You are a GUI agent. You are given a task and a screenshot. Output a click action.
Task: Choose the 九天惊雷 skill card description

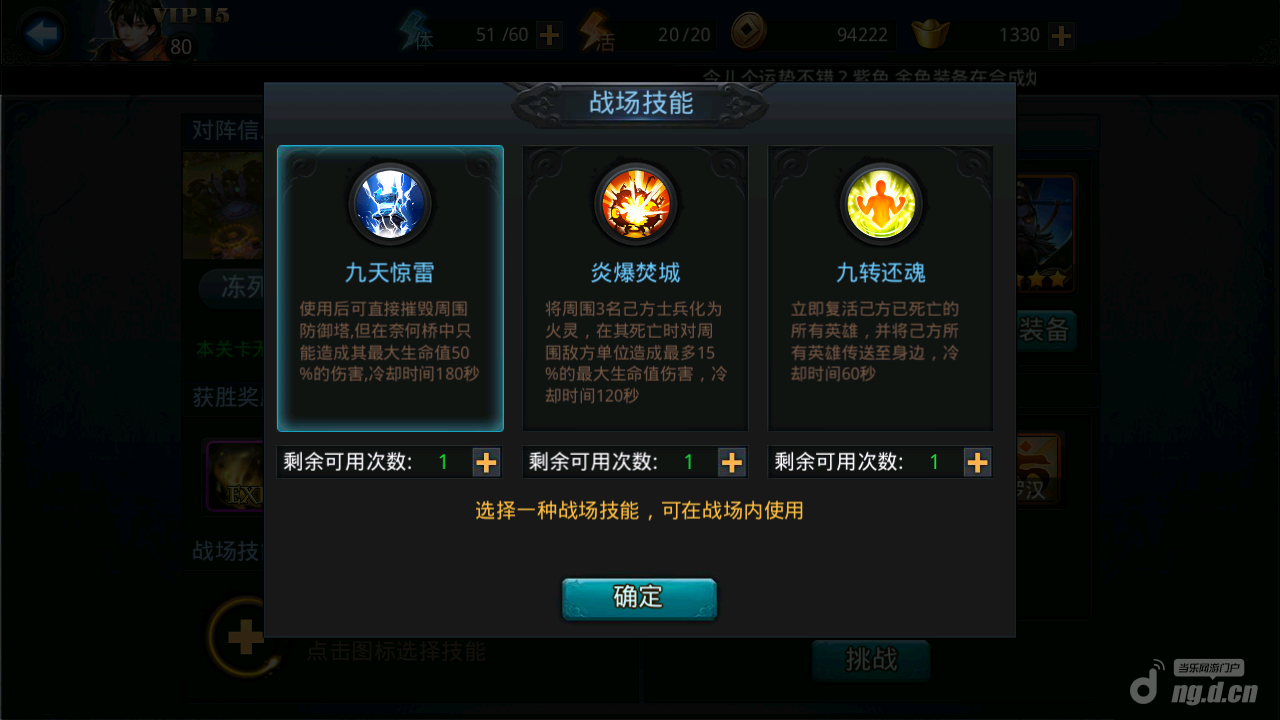390,342
